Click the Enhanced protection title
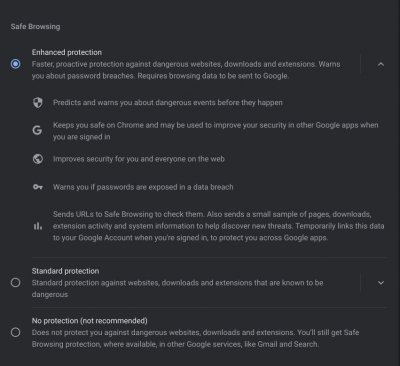400x366 pixels. pyautogui.click(x=67, y=52)
